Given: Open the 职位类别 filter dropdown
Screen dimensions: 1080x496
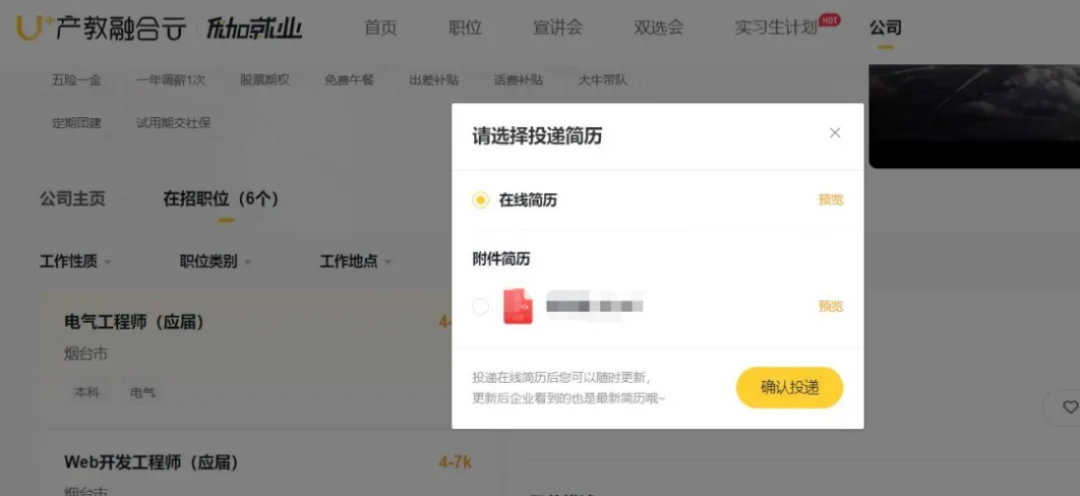Looking at the screenshot, I should click(215, 261).
